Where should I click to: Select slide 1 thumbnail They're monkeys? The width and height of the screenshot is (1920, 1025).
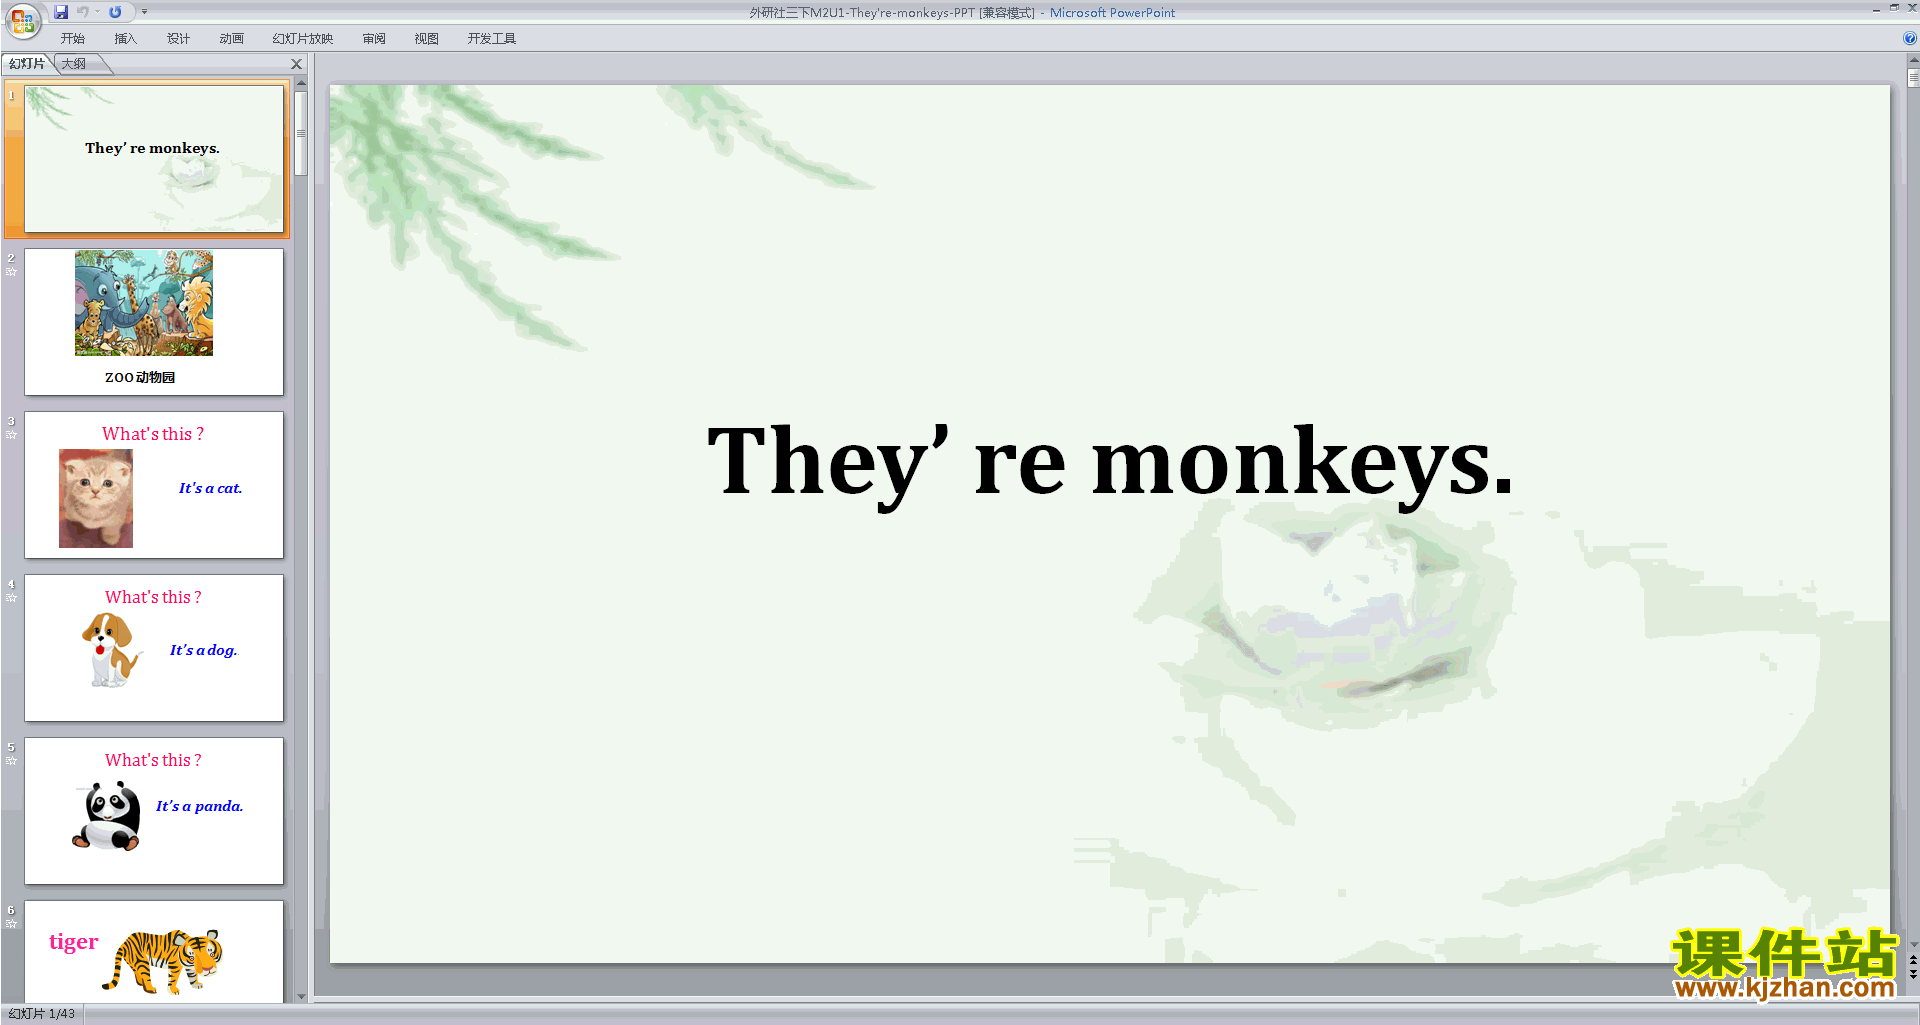point(154,159)
